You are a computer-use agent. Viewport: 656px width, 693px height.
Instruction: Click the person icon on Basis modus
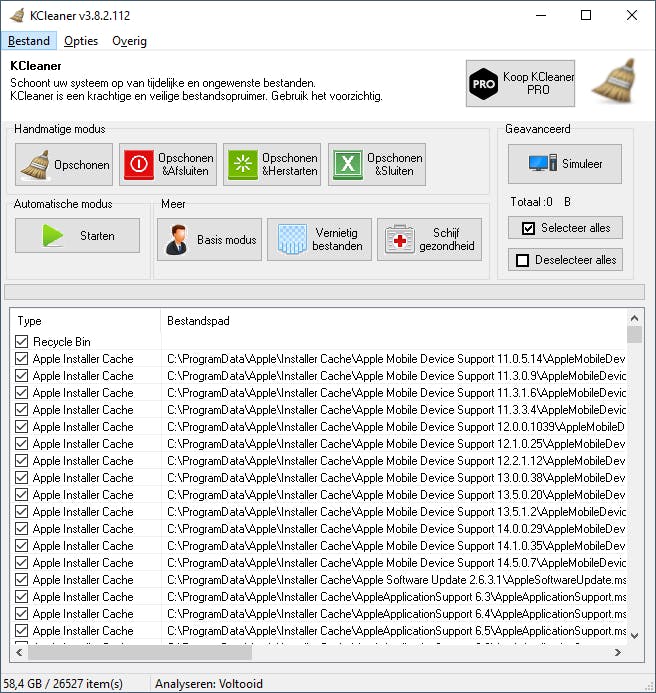tap(176, 240)
